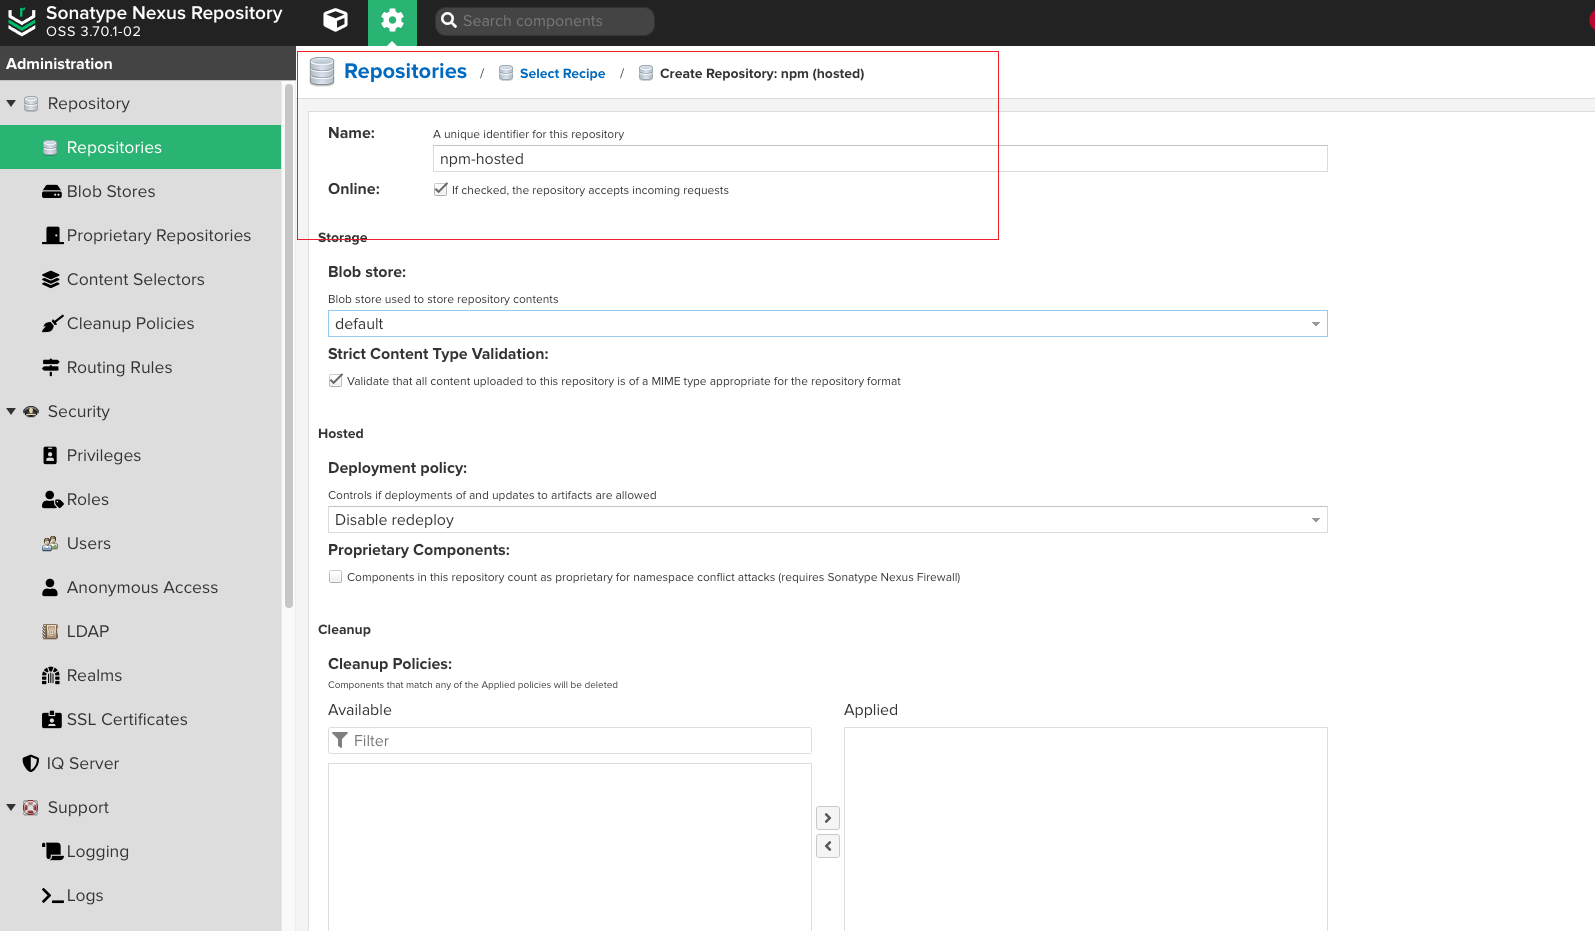Click the LDAP book icon
This screenshot has width=1595, height=931.
[x=50, y=631]
